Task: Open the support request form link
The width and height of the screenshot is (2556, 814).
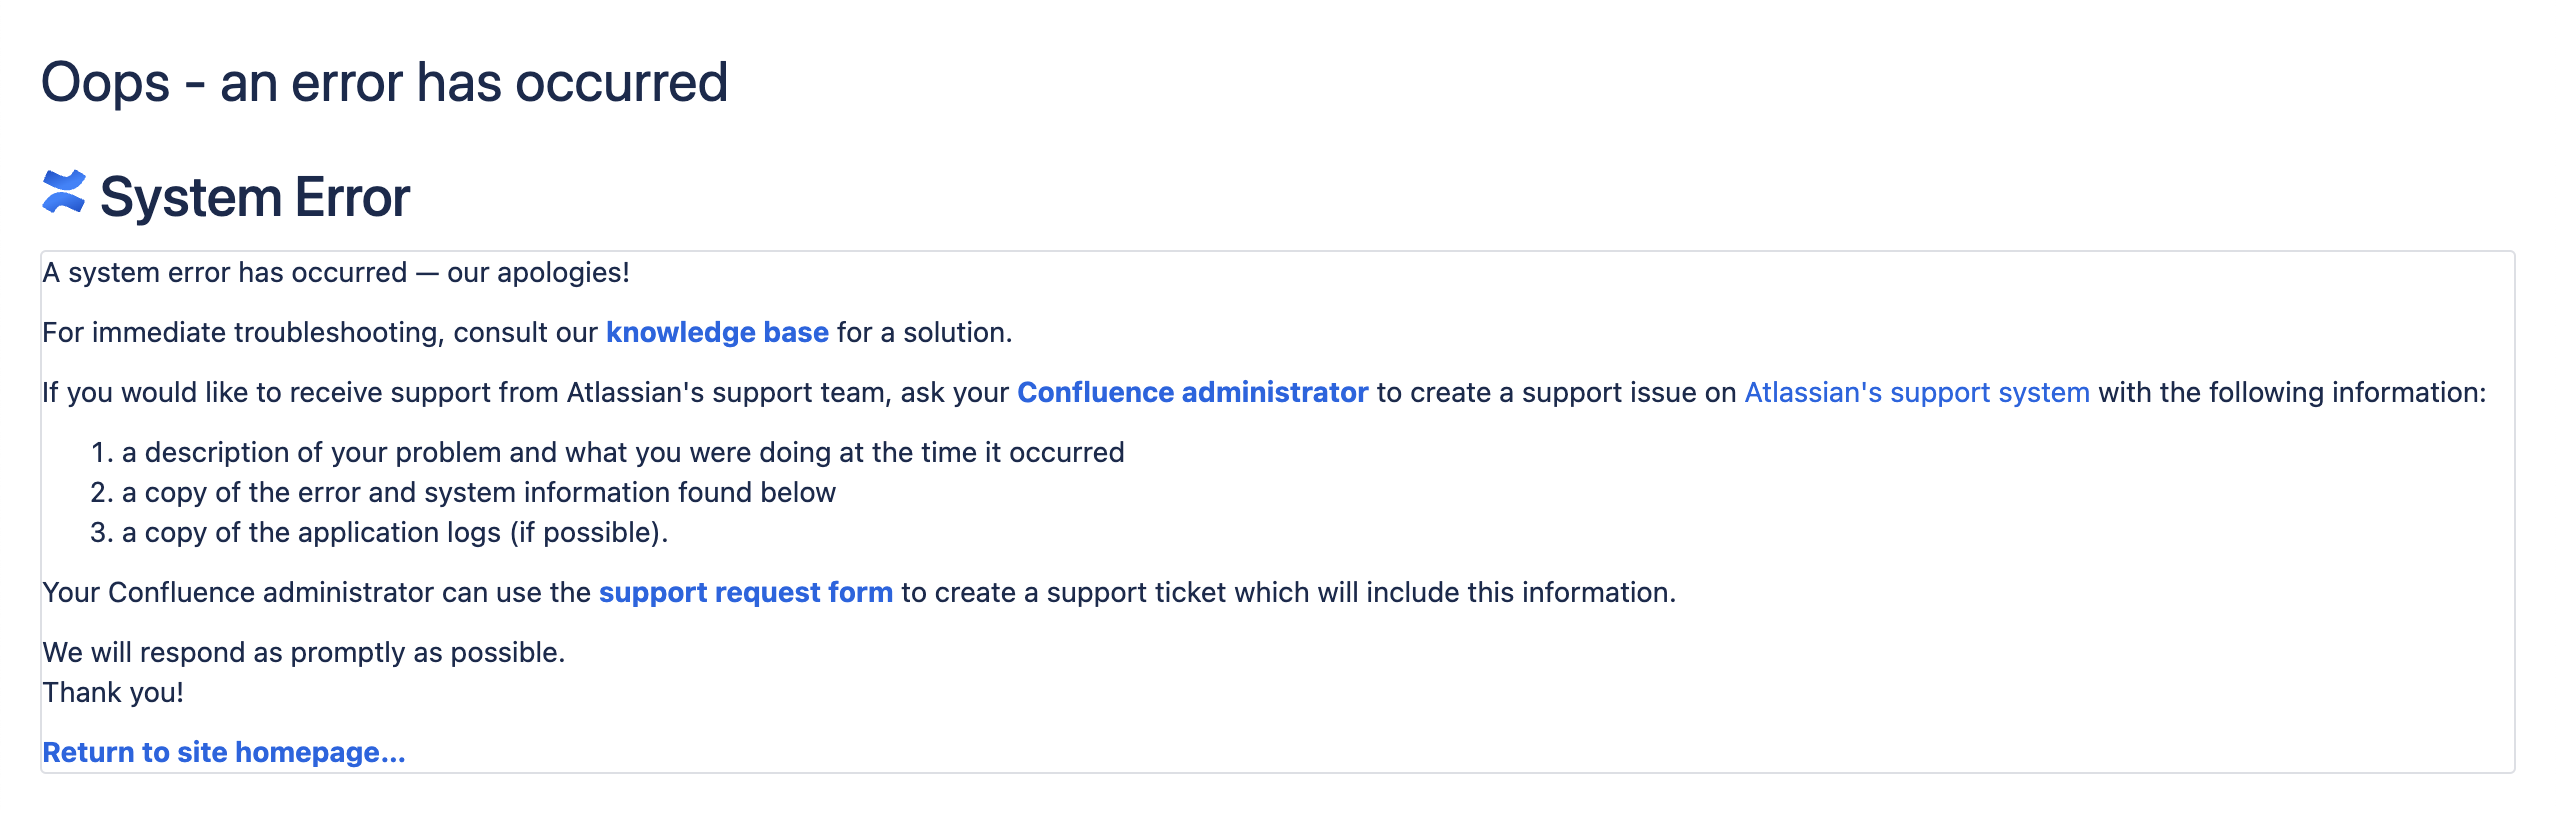Action: coord(745,593)
